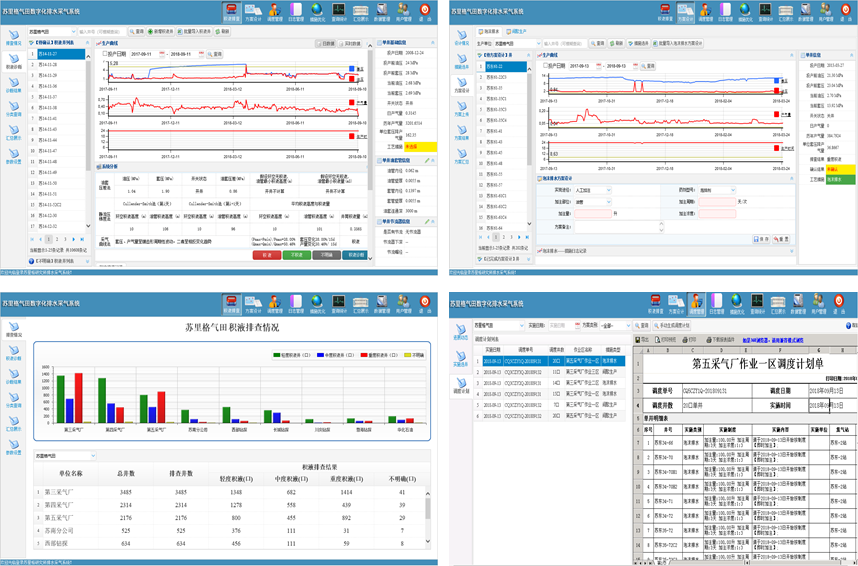Click 保存 in the 泡沫排水方案设计 form
The height and width of the screenshot is (566, 858).
pyautogui.click(x=761, y=239)
